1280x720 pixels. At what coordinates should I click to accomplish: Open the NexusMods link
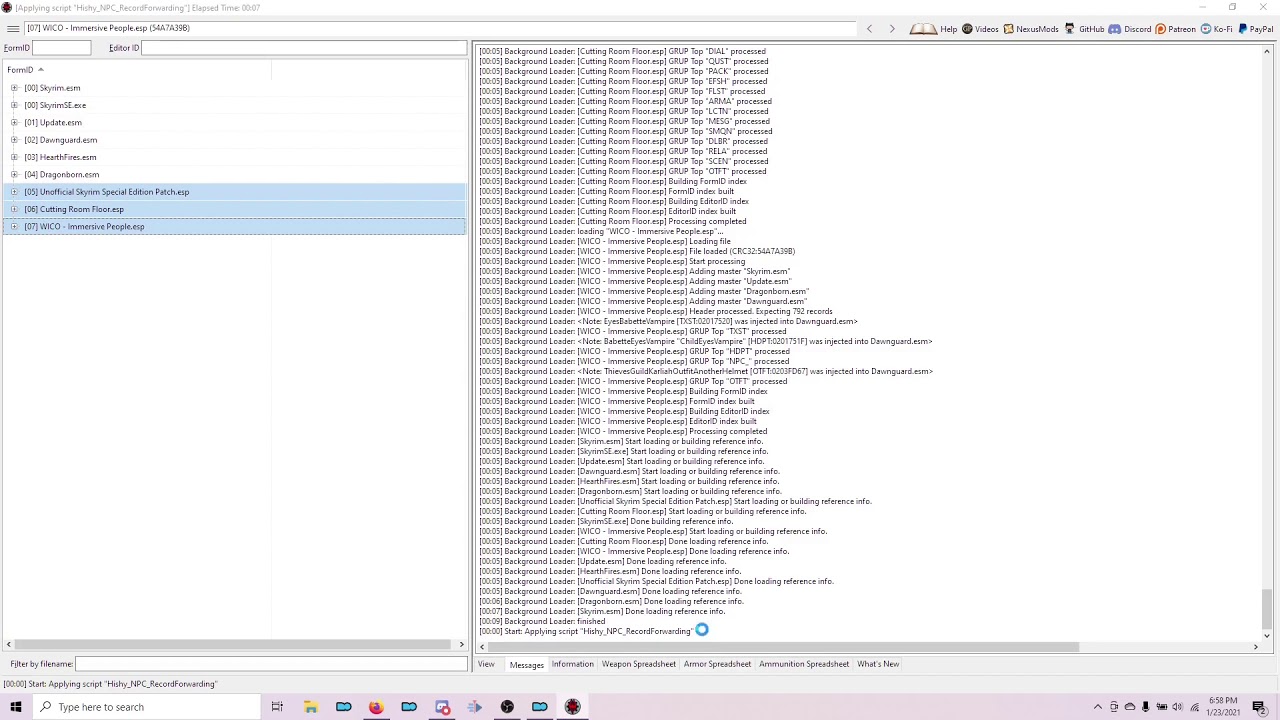1030,29
